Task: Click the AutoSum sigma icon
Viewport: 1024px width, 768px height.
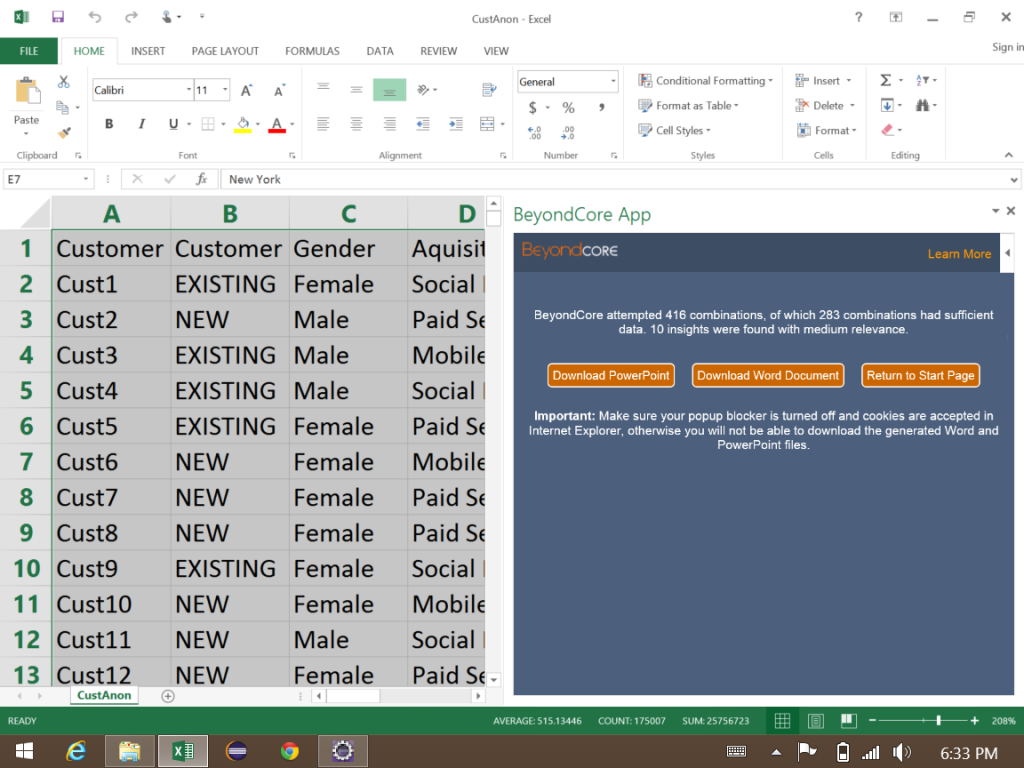Action: point(886,80)
